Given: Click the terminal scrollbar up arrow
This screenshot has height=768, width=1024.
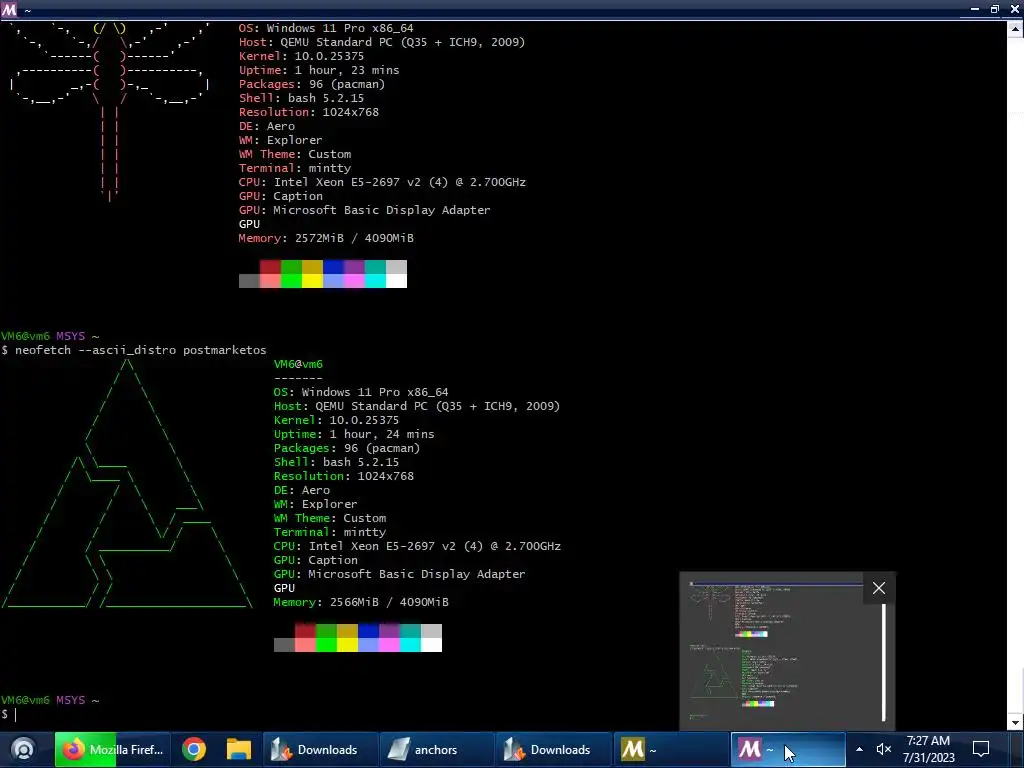Looking at the screenshot, I should (x=1016, y=28).
